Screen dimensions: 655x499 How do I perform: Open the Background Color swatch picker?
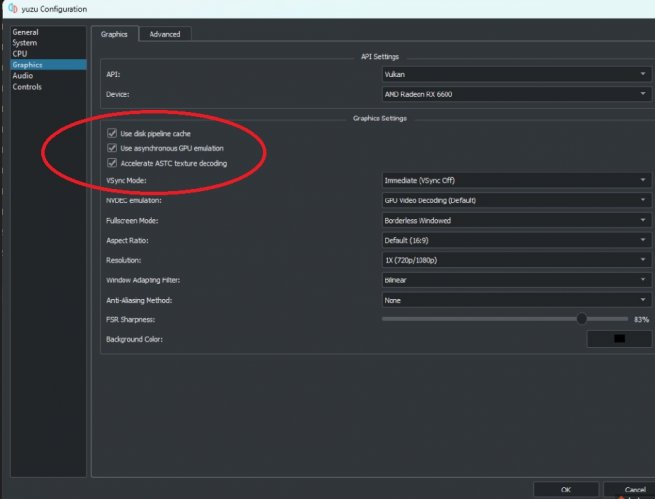click(x=619, y=339)
